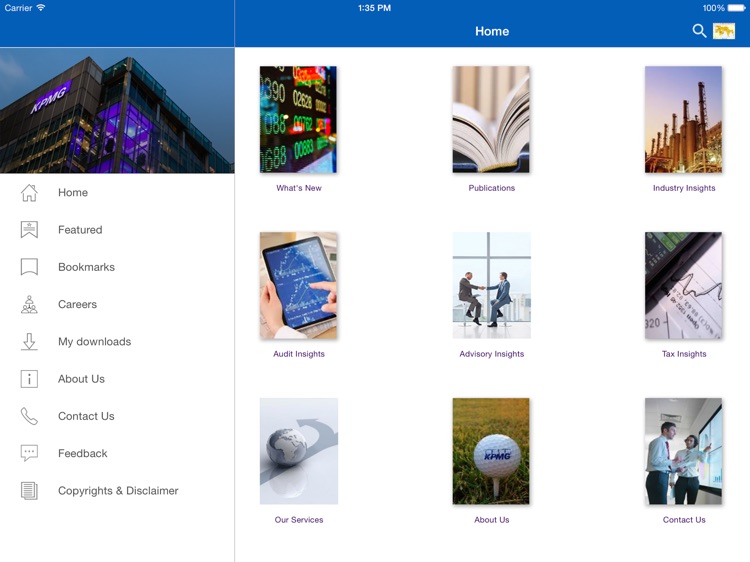Click the Industry Insights label
Screen dimensions: 750x562
pos(684,188)
